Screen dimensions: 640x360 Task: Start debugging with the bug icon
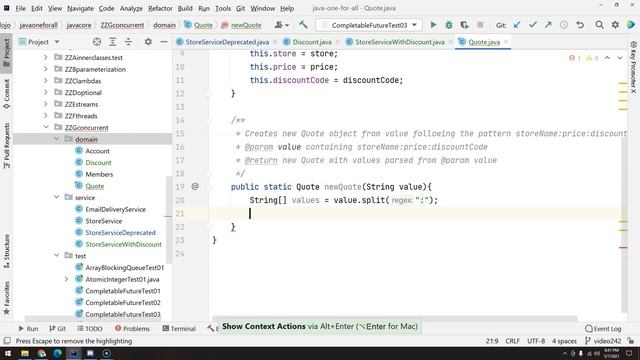tap(449, 25)
